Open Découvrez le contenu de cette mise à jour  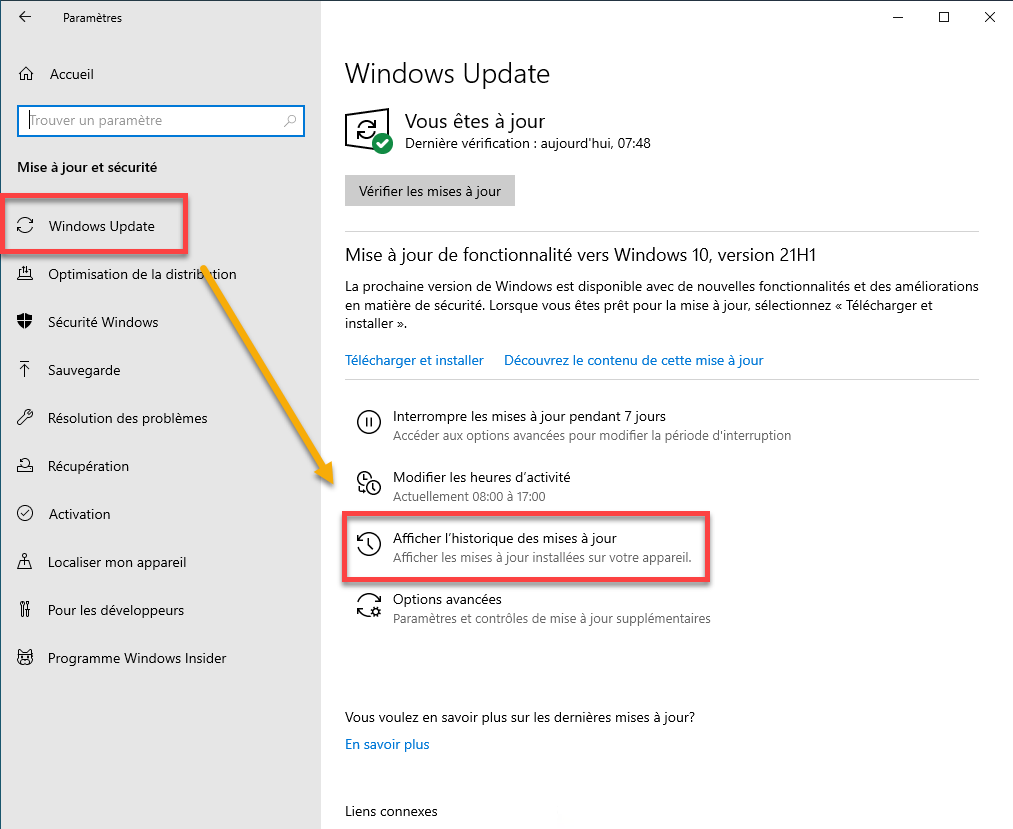(634, 360)
